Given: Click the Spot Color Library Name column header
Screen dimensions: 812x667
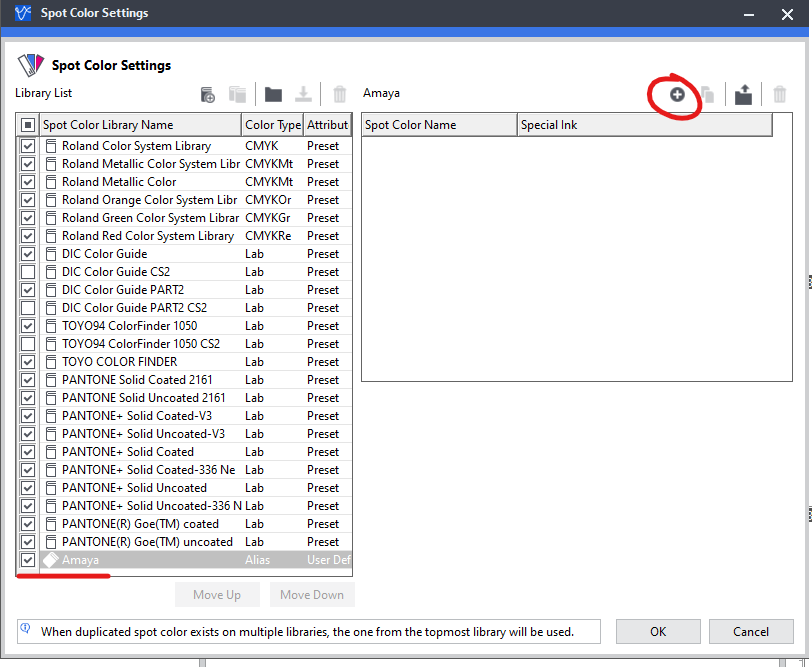Looking at the screenshot, I should (x=140, y=125).
